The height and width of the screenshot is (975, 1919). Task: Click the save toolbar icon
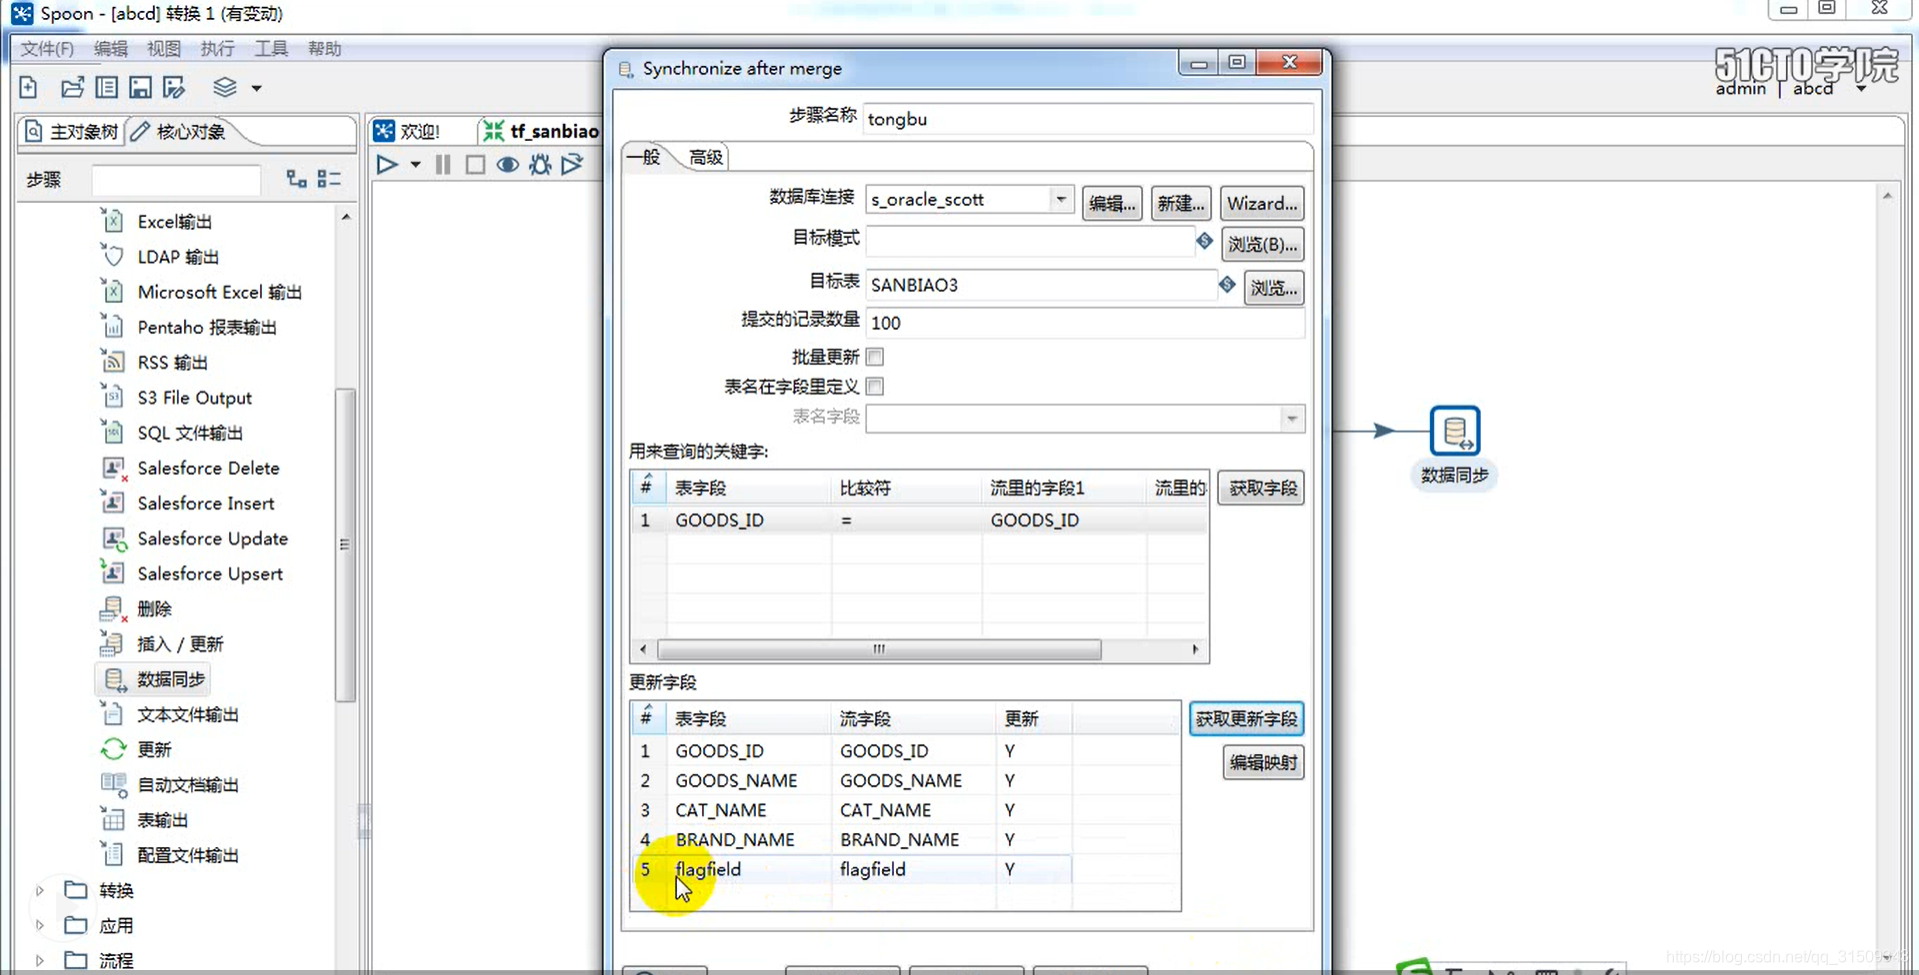click(140, 88)
